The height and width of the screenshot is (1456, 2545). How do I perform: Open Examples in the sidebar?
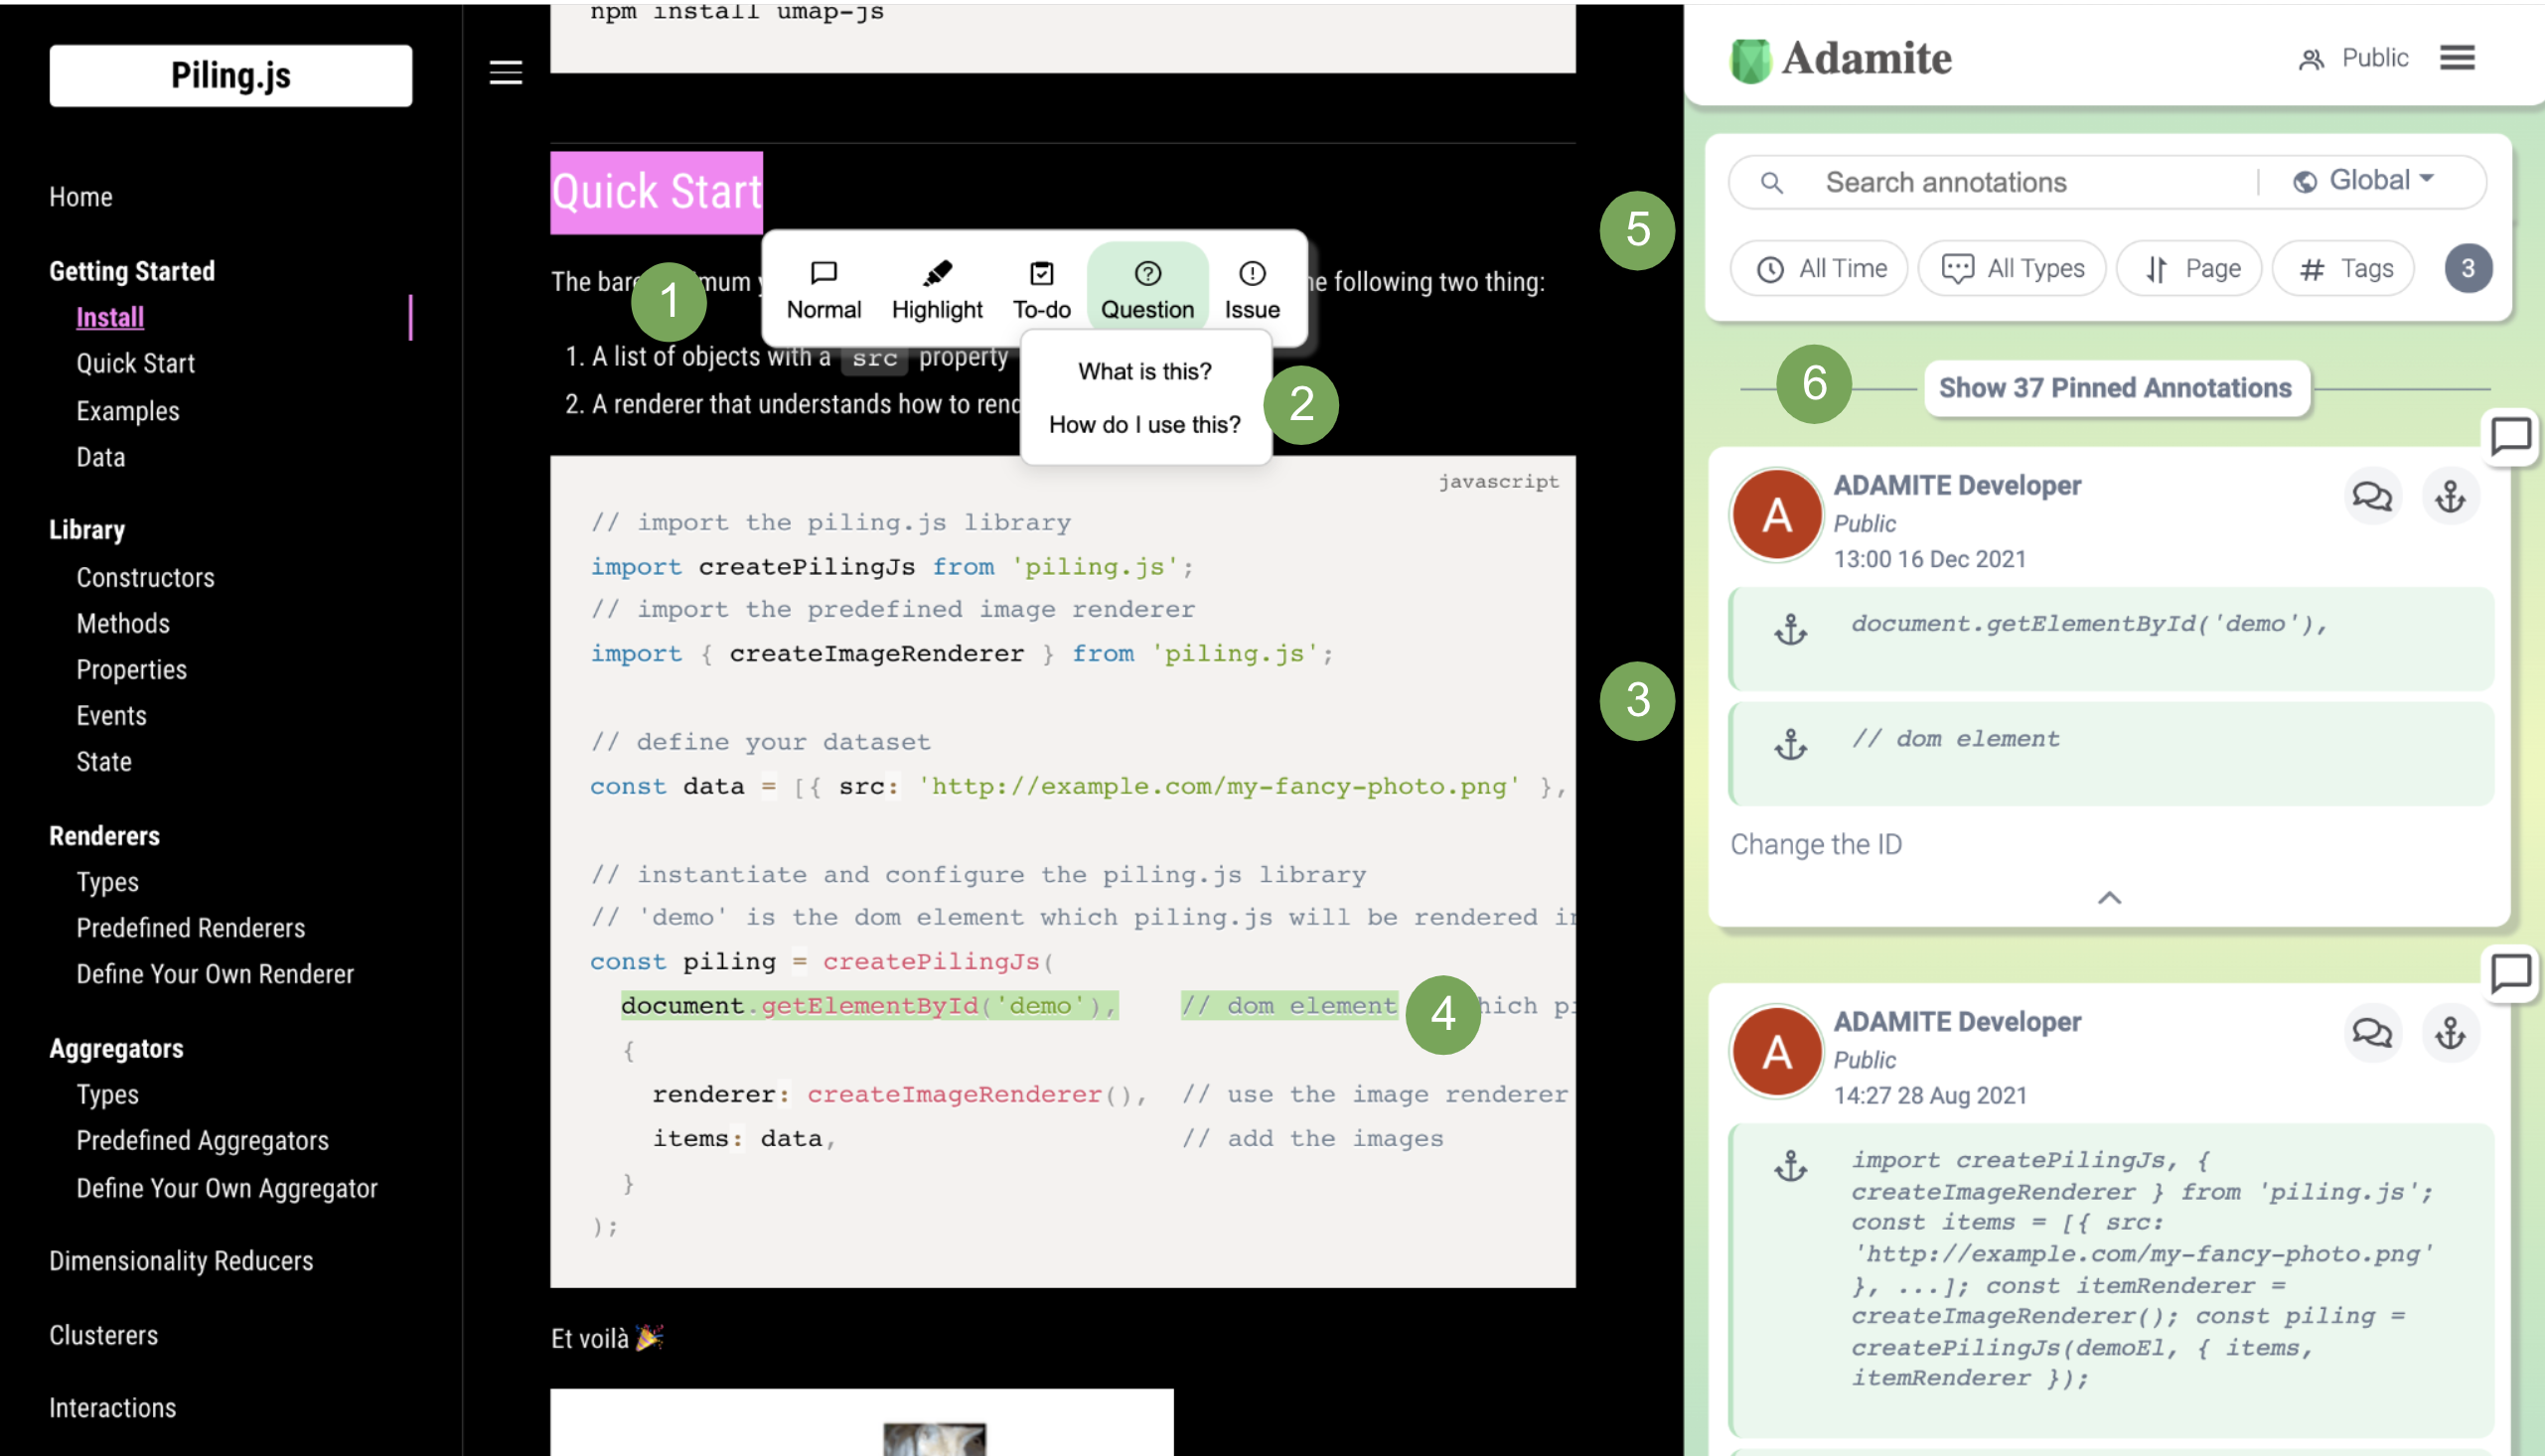128,411
